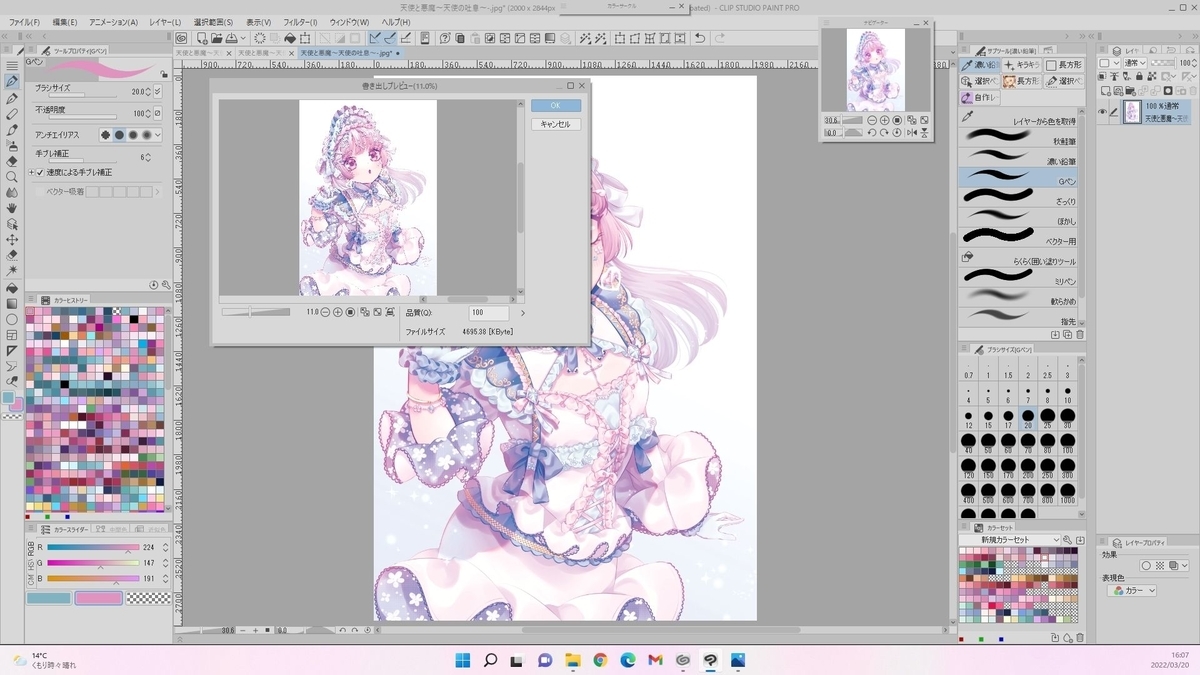Screen dimensions: 1200x675
Task: Open the フィルター(I) menu
Action: click(300, 22)
